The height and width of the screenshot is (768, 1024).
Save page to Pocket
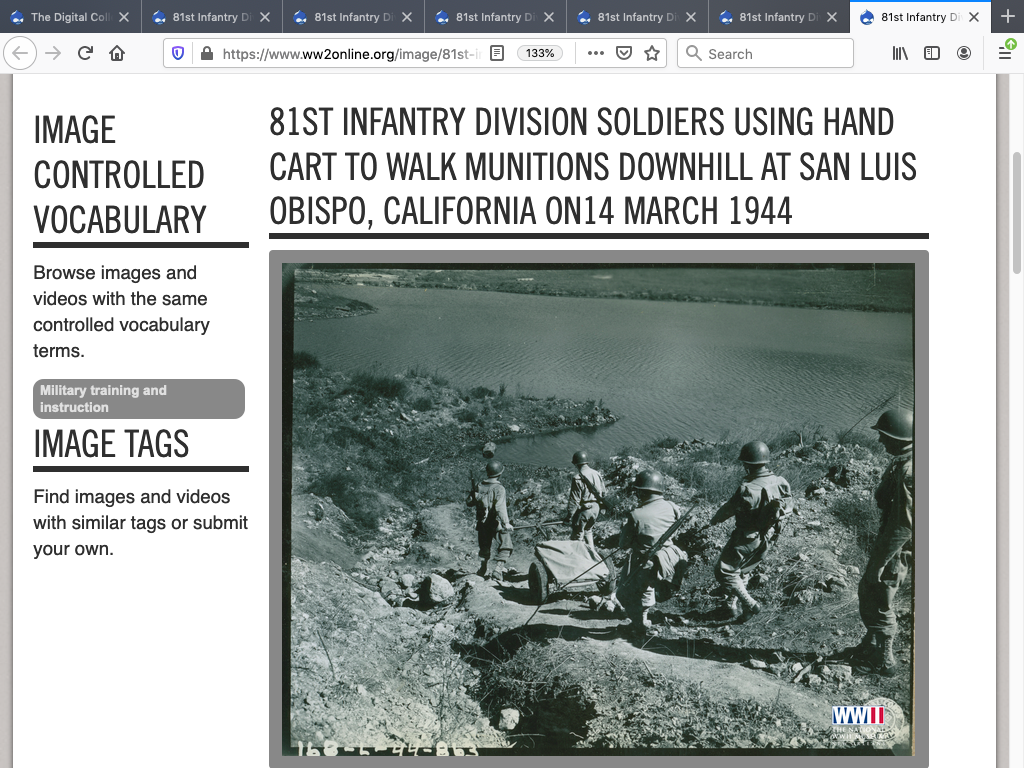pos(624,54)
